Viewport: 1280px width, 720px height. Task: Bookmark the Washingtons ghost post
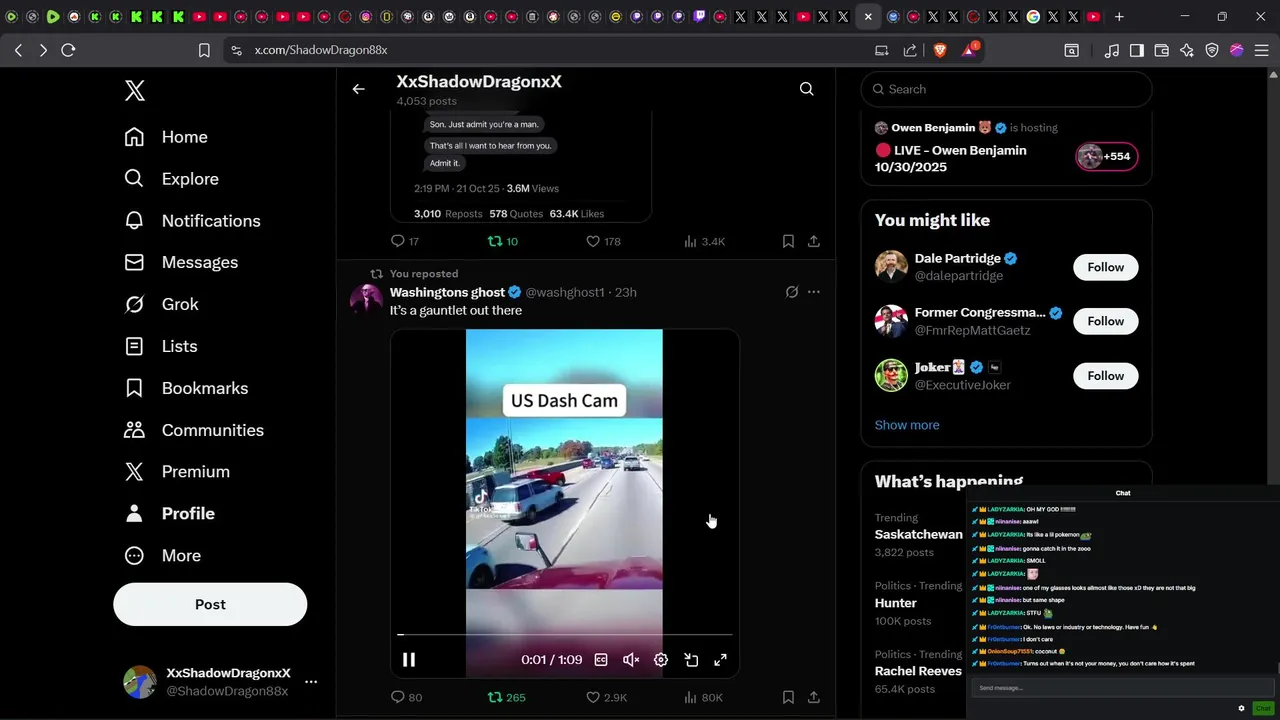coord(788,697)
